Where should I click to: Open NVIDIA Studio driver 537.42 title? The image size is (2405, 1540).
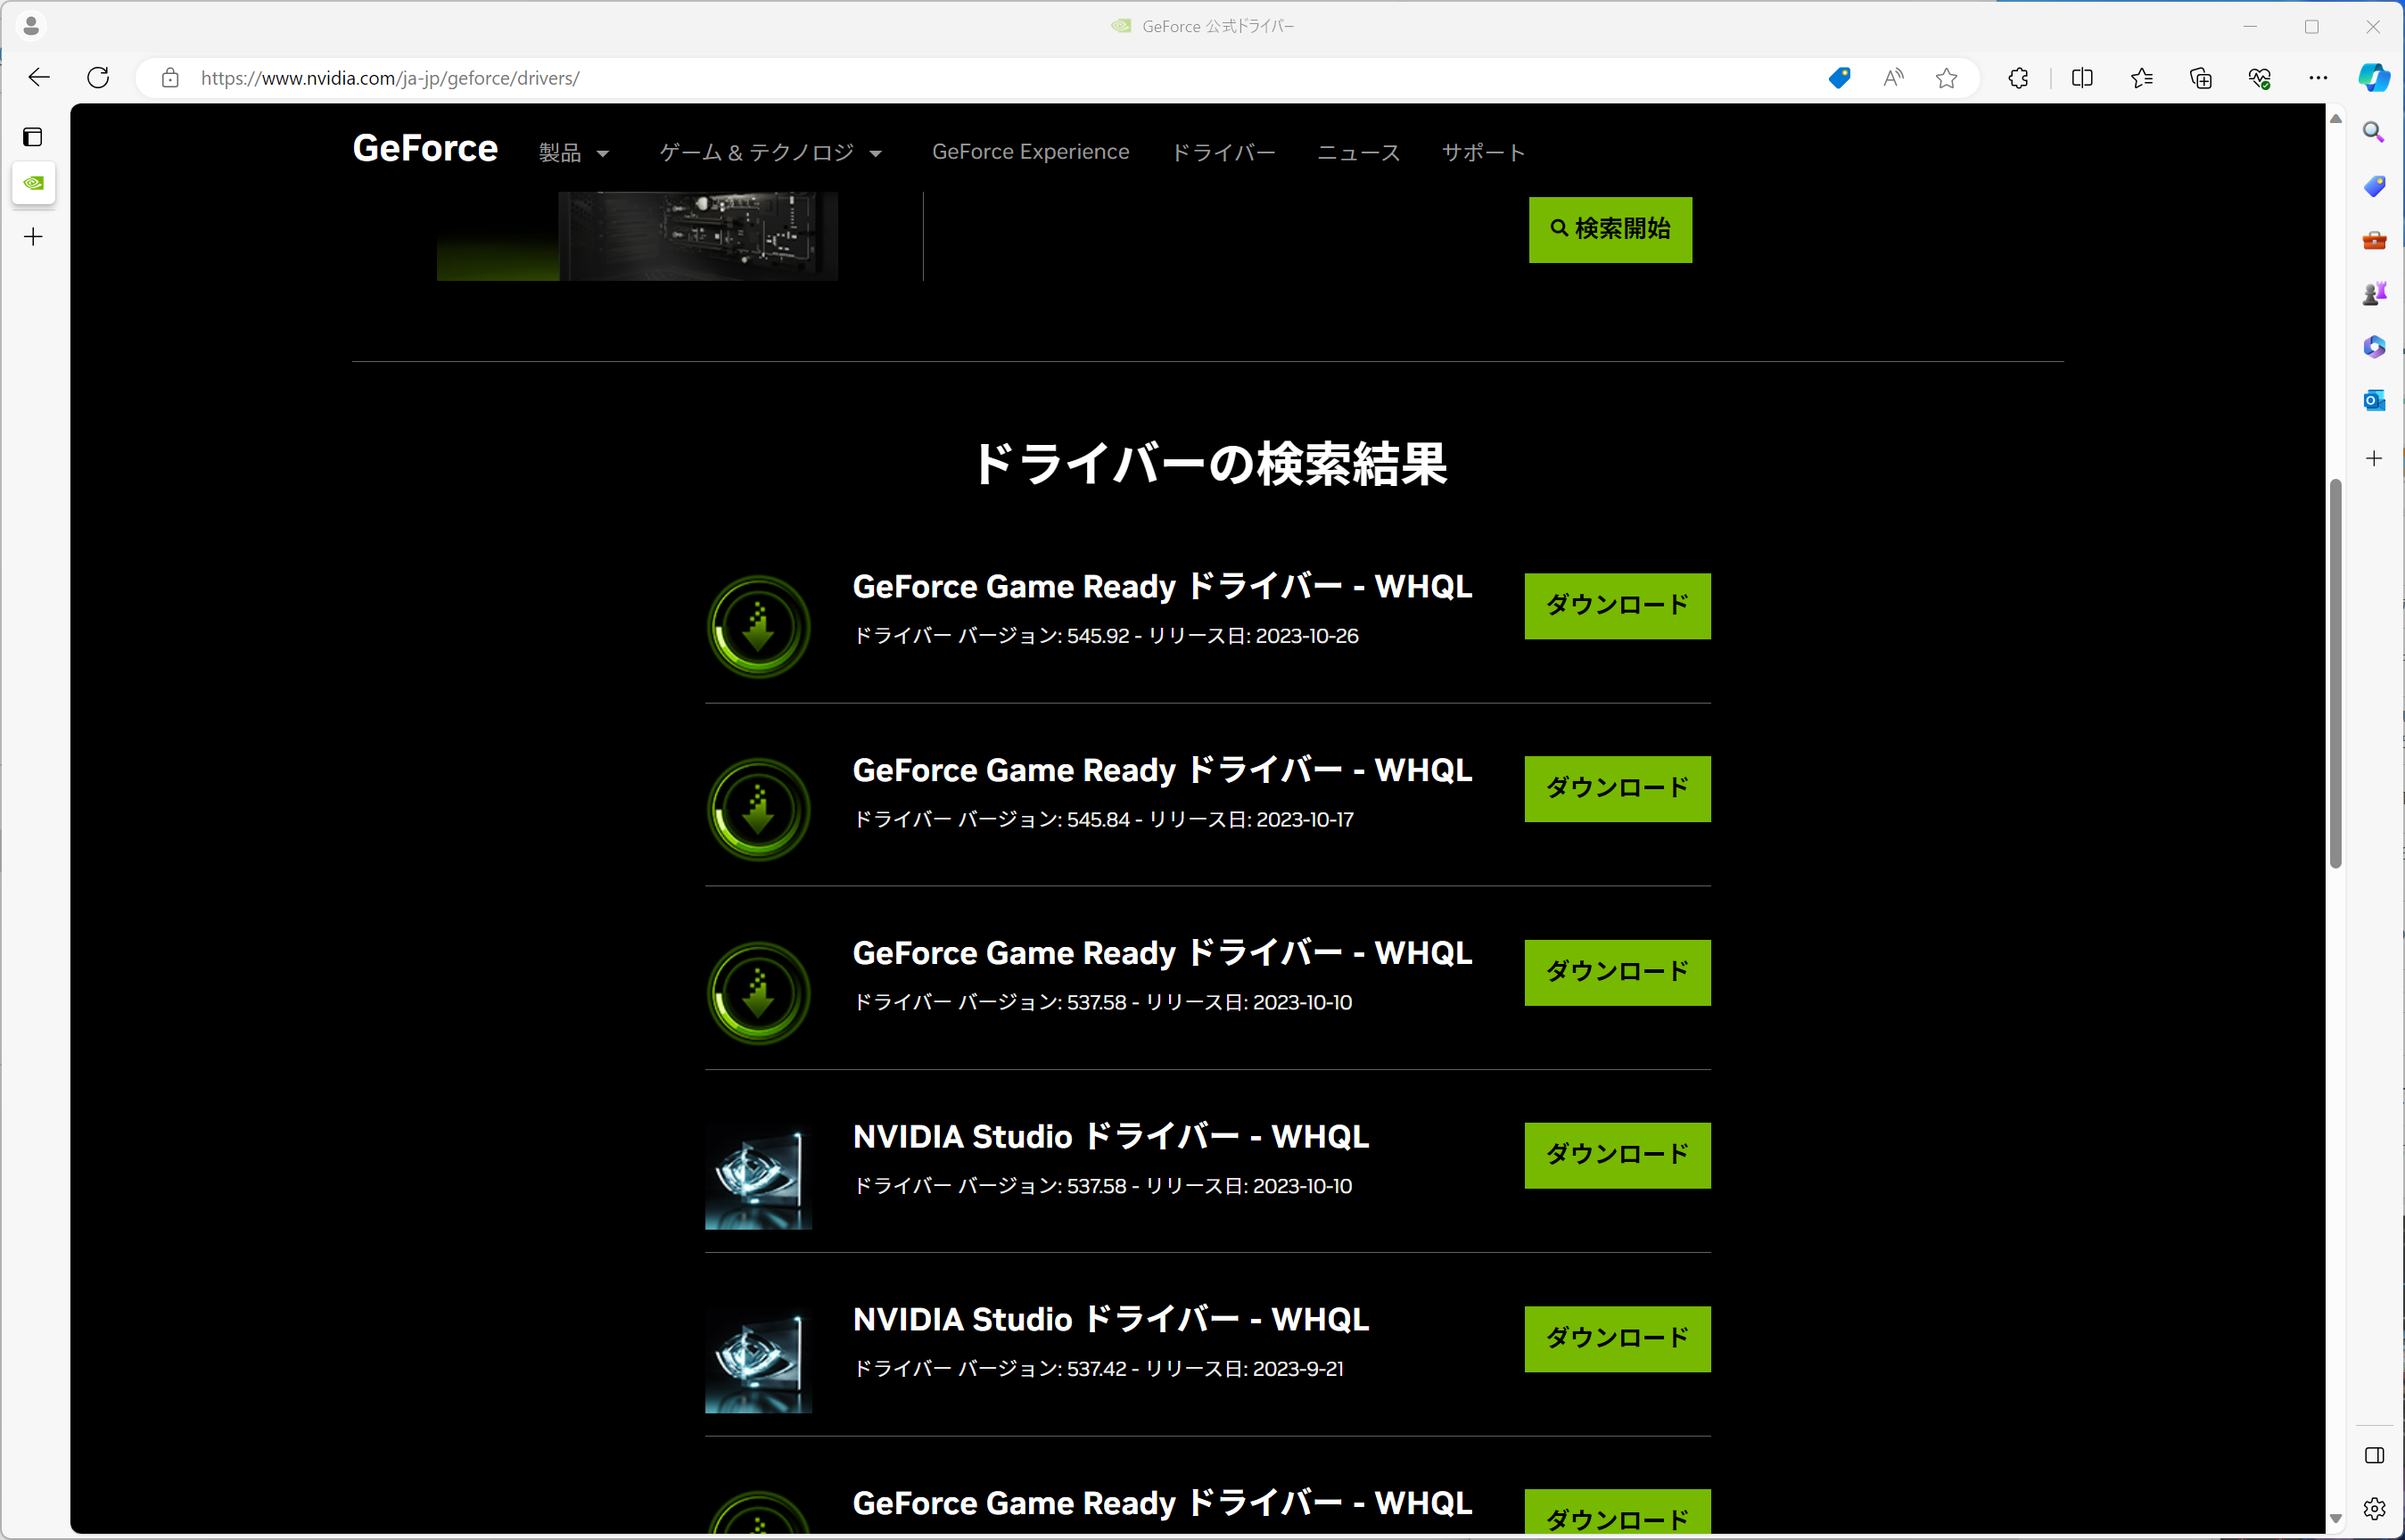click(1110, 1319)
